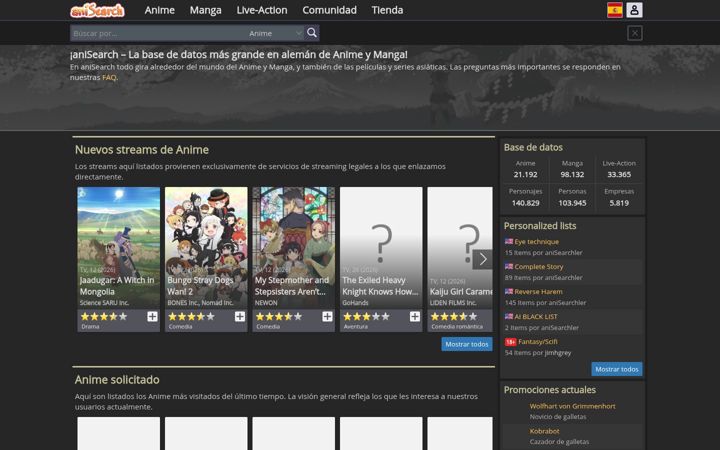This screenshot has width=720, height=450.
Task: Open the Tienda menu
Action: click(x=387, y=10)
